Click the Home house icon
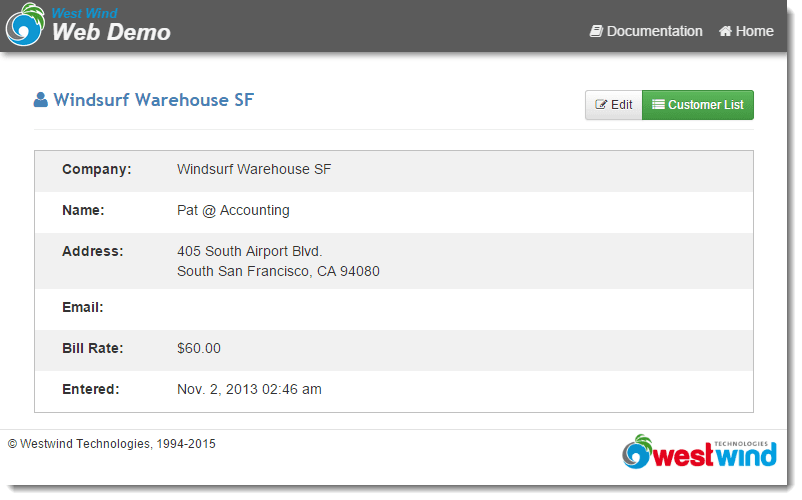The width and height of the screenshot is (802, 500). pos(725,31)
